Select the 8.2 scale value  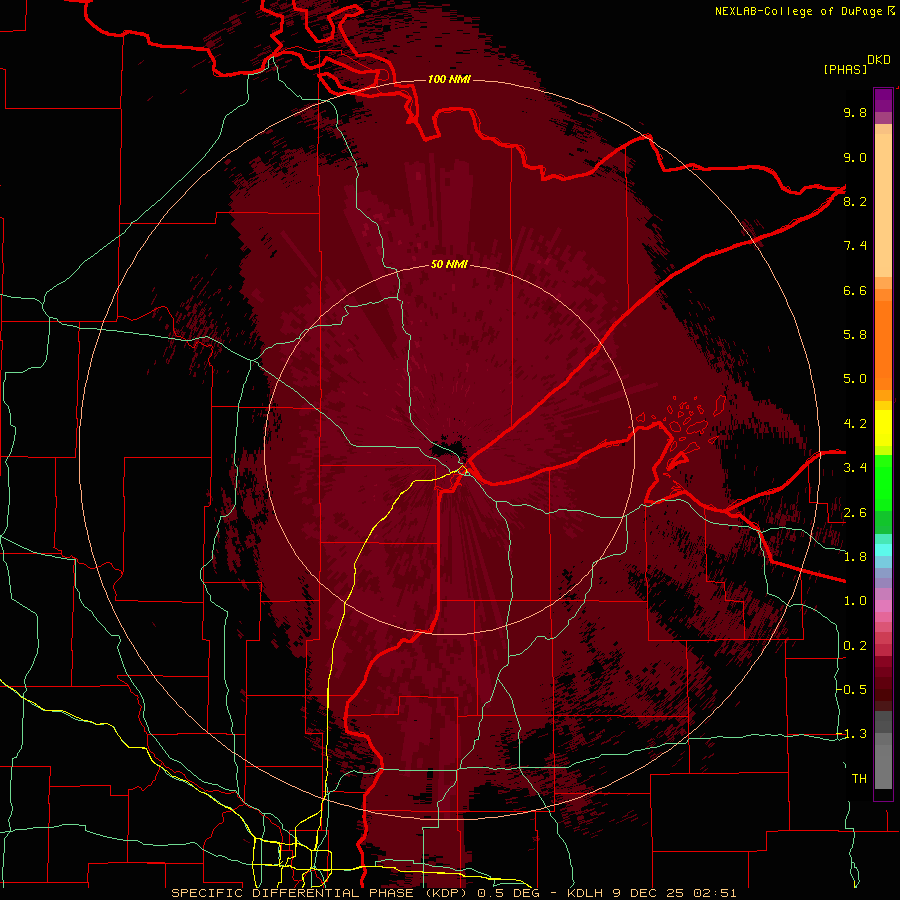coord(855,201)
